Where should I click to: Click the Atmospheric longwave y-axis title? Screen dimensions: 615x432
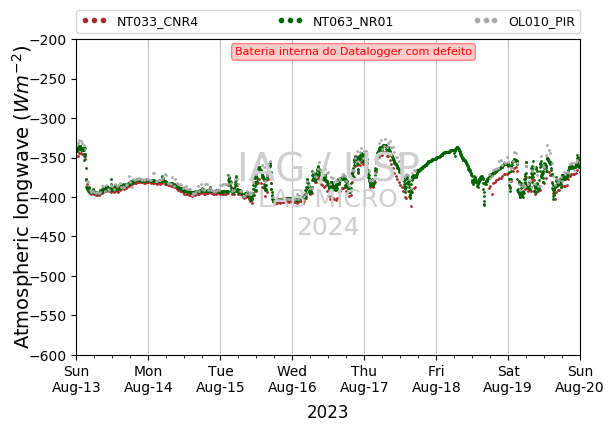click(x=22, y=197)
